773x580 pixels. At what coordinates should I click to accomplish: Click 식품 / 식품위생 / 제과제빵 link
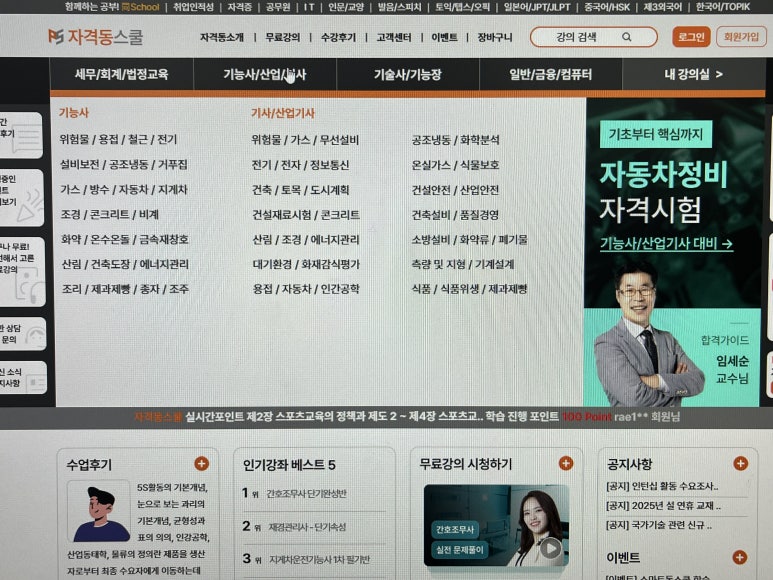pyautogui.click(x=469, y=289)
